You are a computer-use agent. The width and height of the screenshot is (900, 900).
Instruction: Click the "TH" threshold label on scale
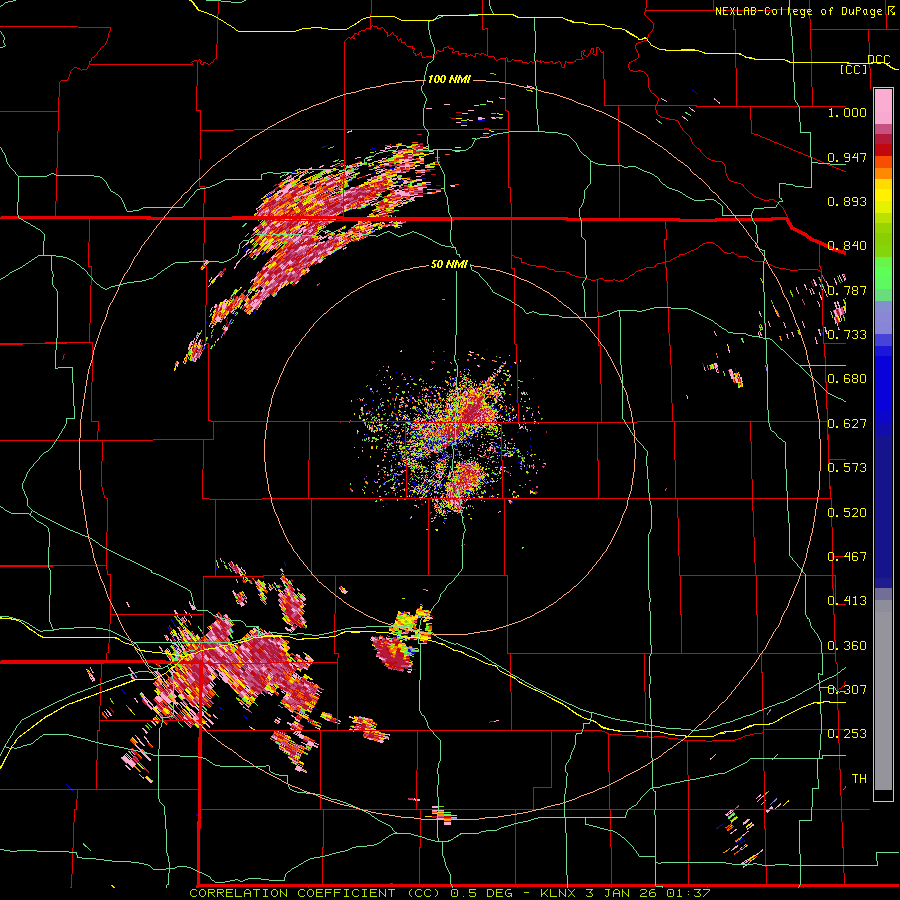(859, 779)
